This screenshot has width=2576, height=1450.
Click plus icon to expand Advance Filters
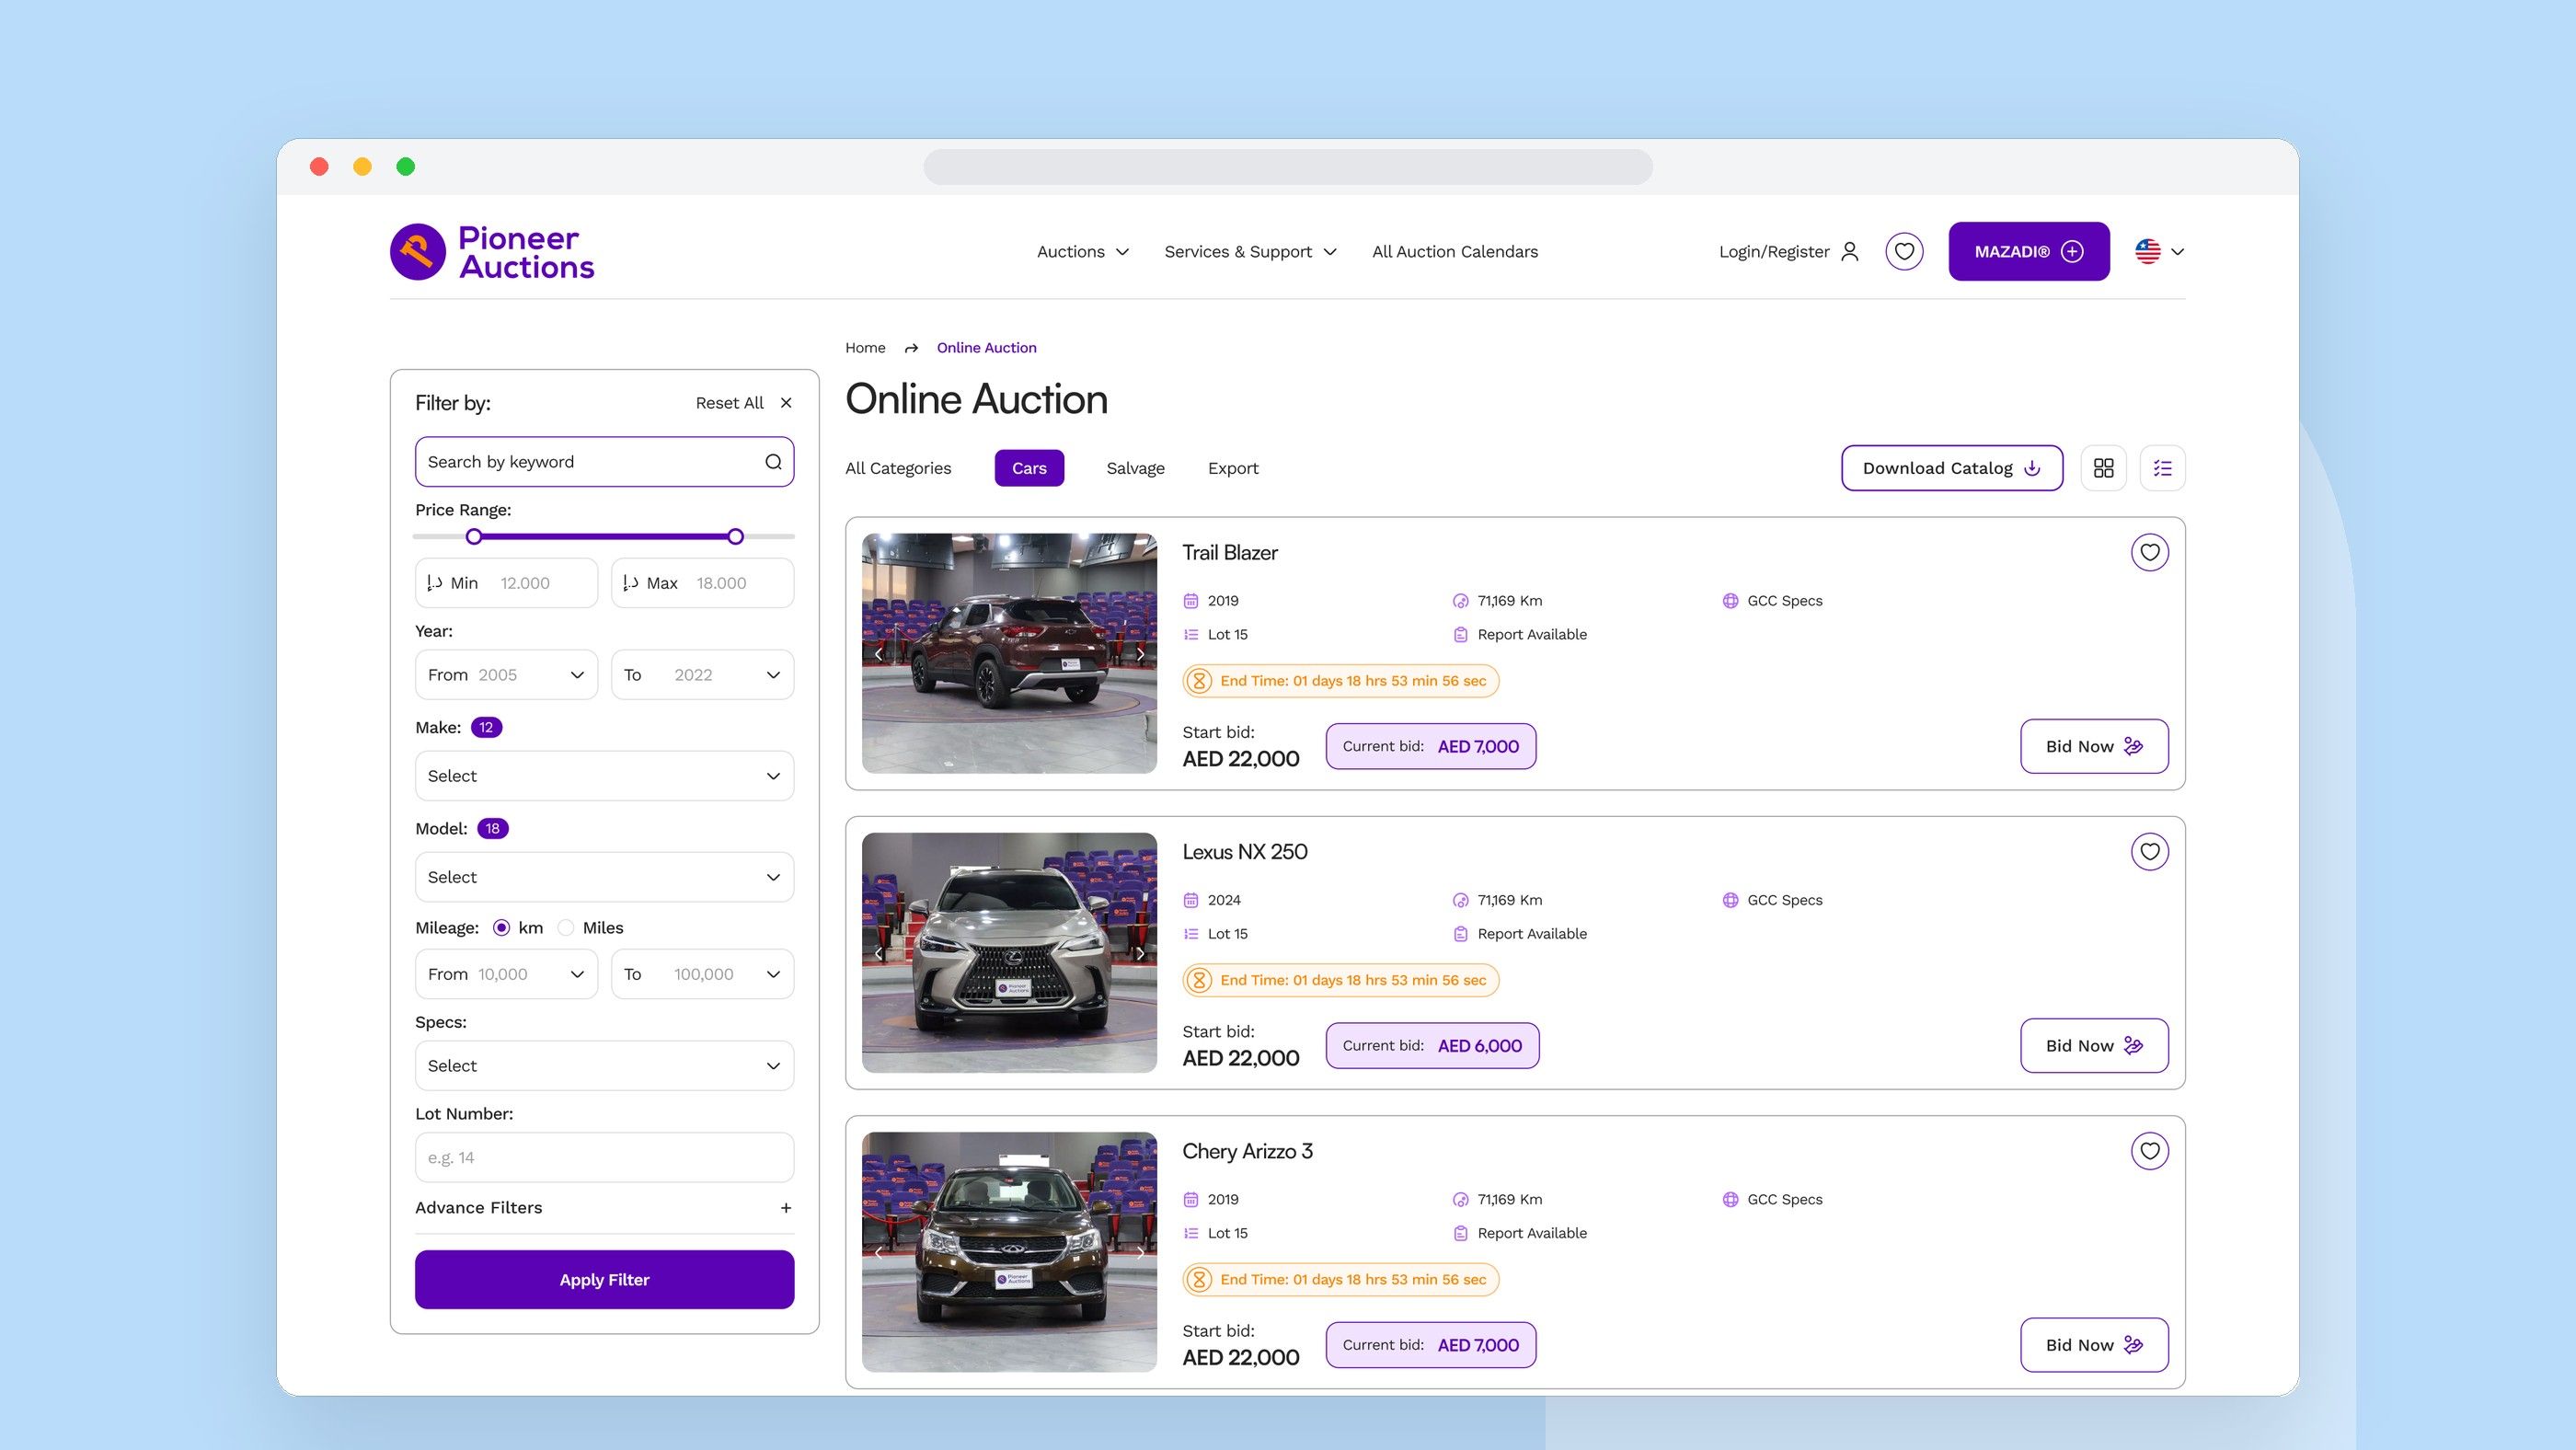coord(786,1208)
